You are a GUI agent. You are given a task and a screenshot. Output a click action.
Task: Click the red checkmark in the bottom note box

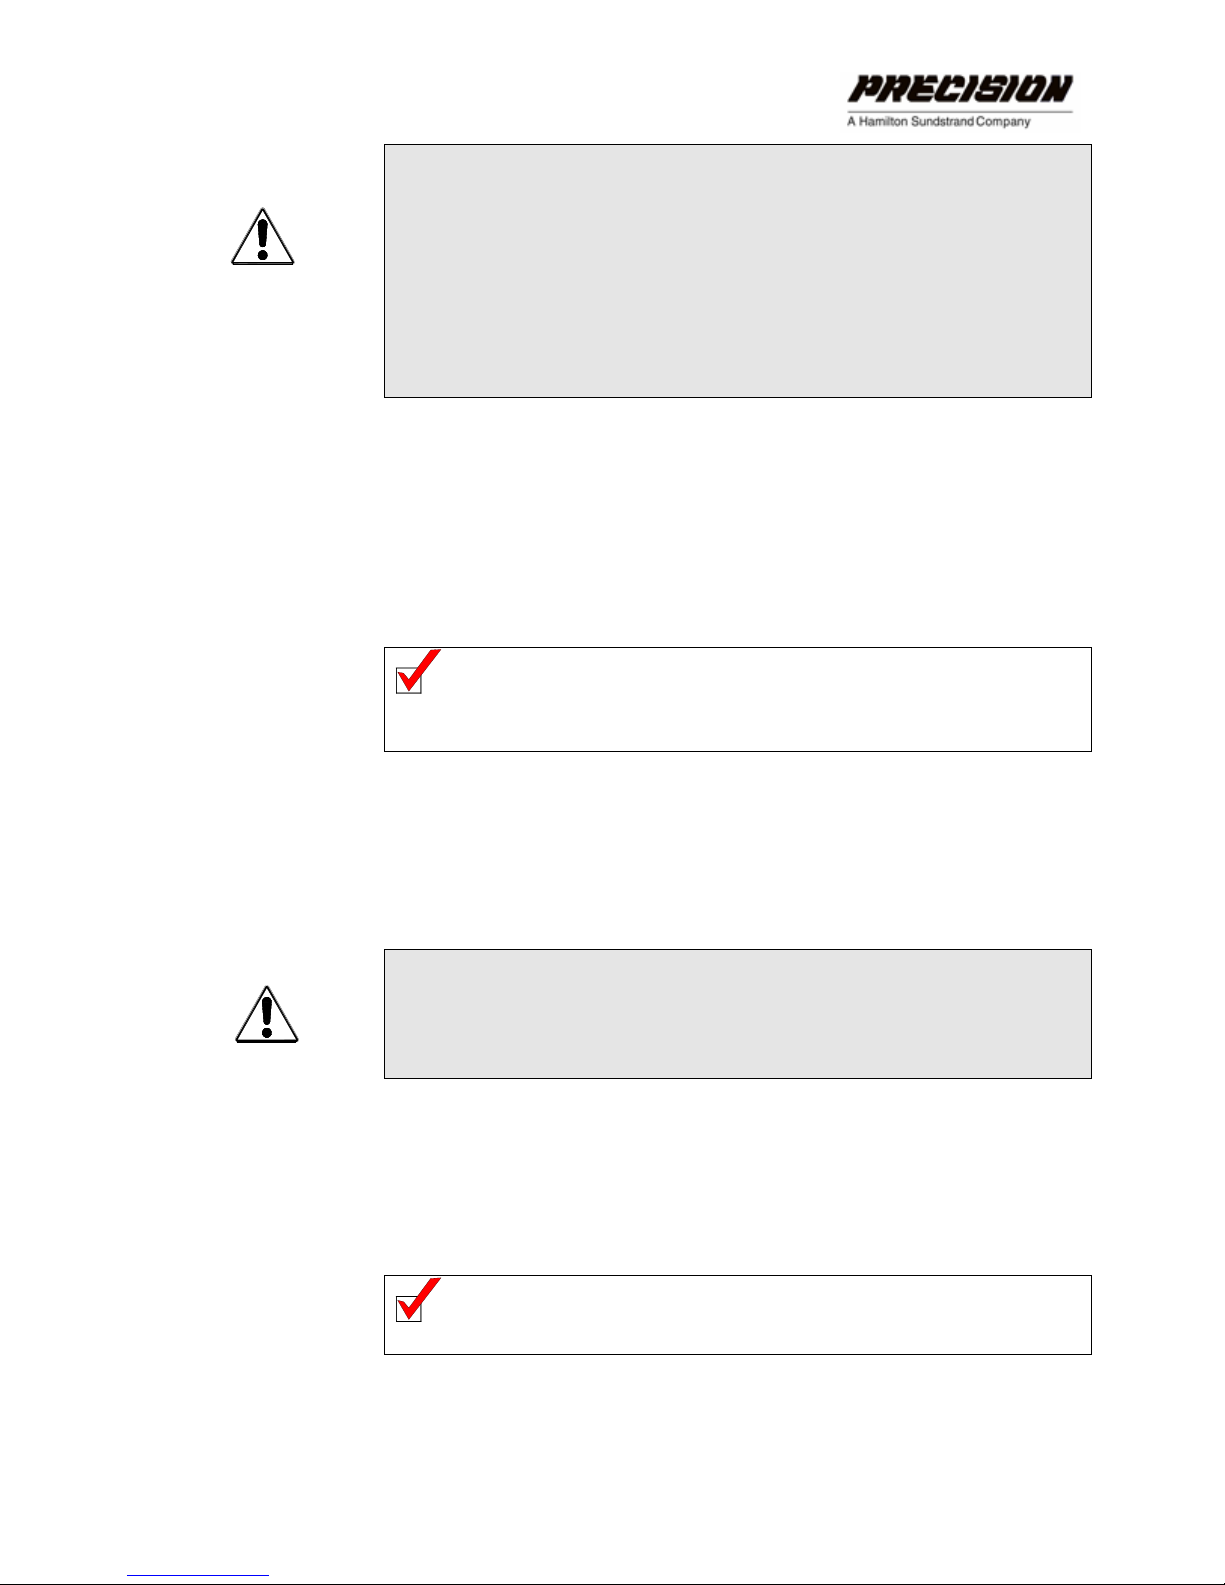(417, 1299)
